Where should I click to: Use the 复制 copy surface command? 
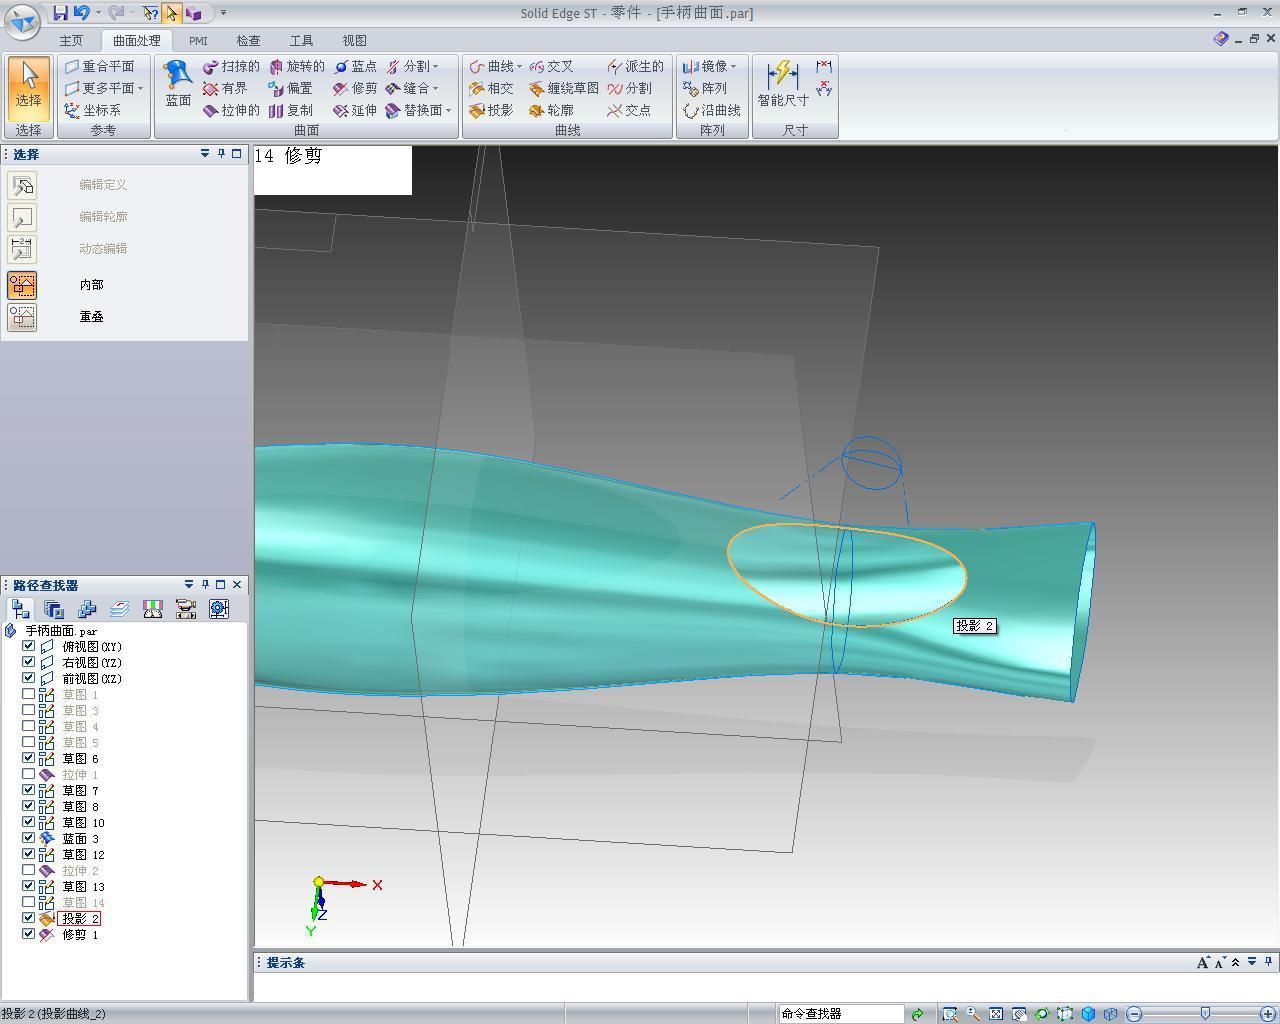[290, 110]
